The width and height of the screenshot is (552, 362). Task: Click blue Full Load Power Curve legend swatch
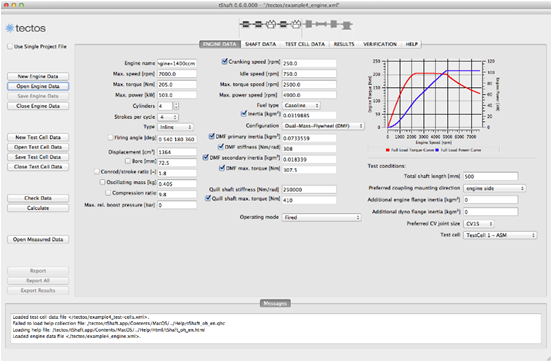click(x=437, y=150)
